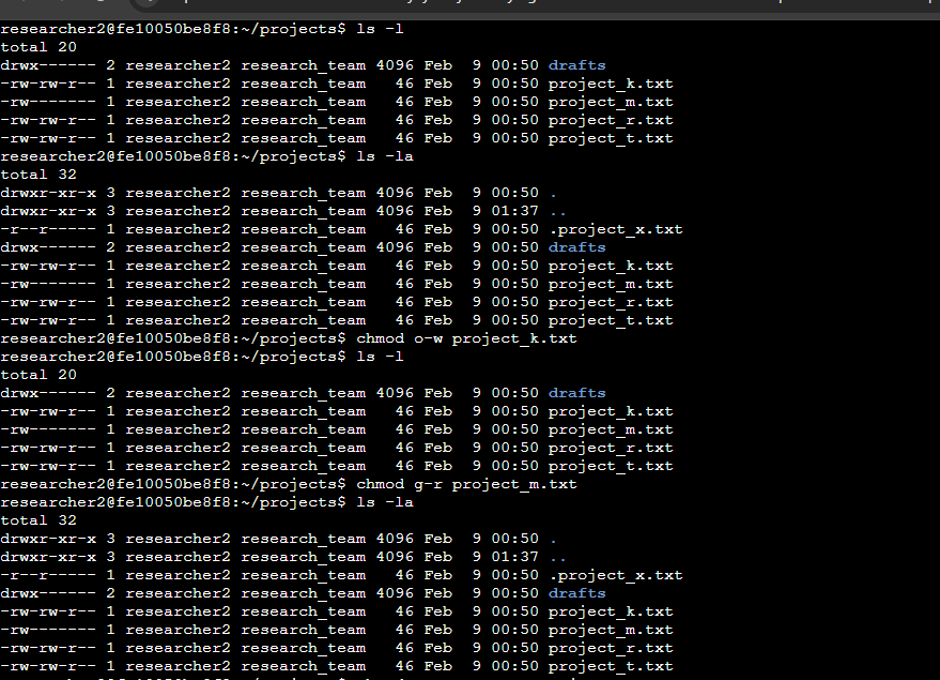
Task: Click project_m.txt in the topmost listing
Action: tap(610, 102)
